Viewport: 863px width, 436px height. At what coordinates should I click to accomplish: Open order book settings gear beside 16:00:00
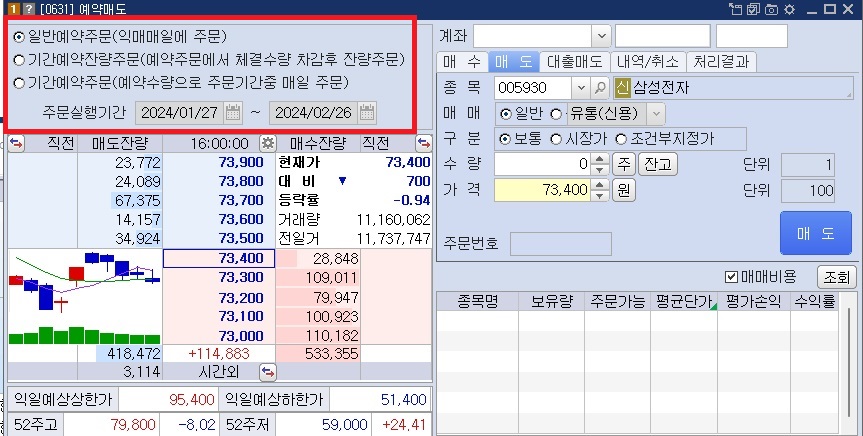pyautogui.click(x=268, y=144)
